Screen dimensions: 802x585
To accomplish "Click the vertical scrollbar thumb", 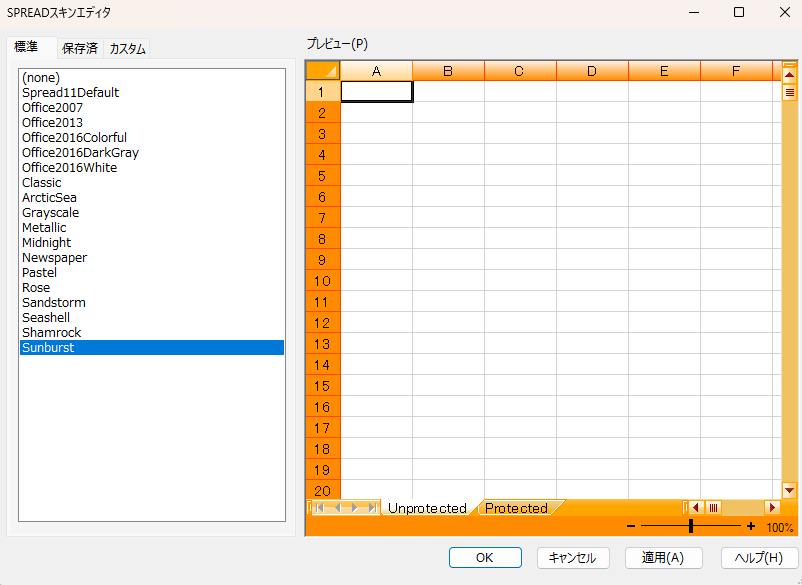I will click(x=789, y=92).
